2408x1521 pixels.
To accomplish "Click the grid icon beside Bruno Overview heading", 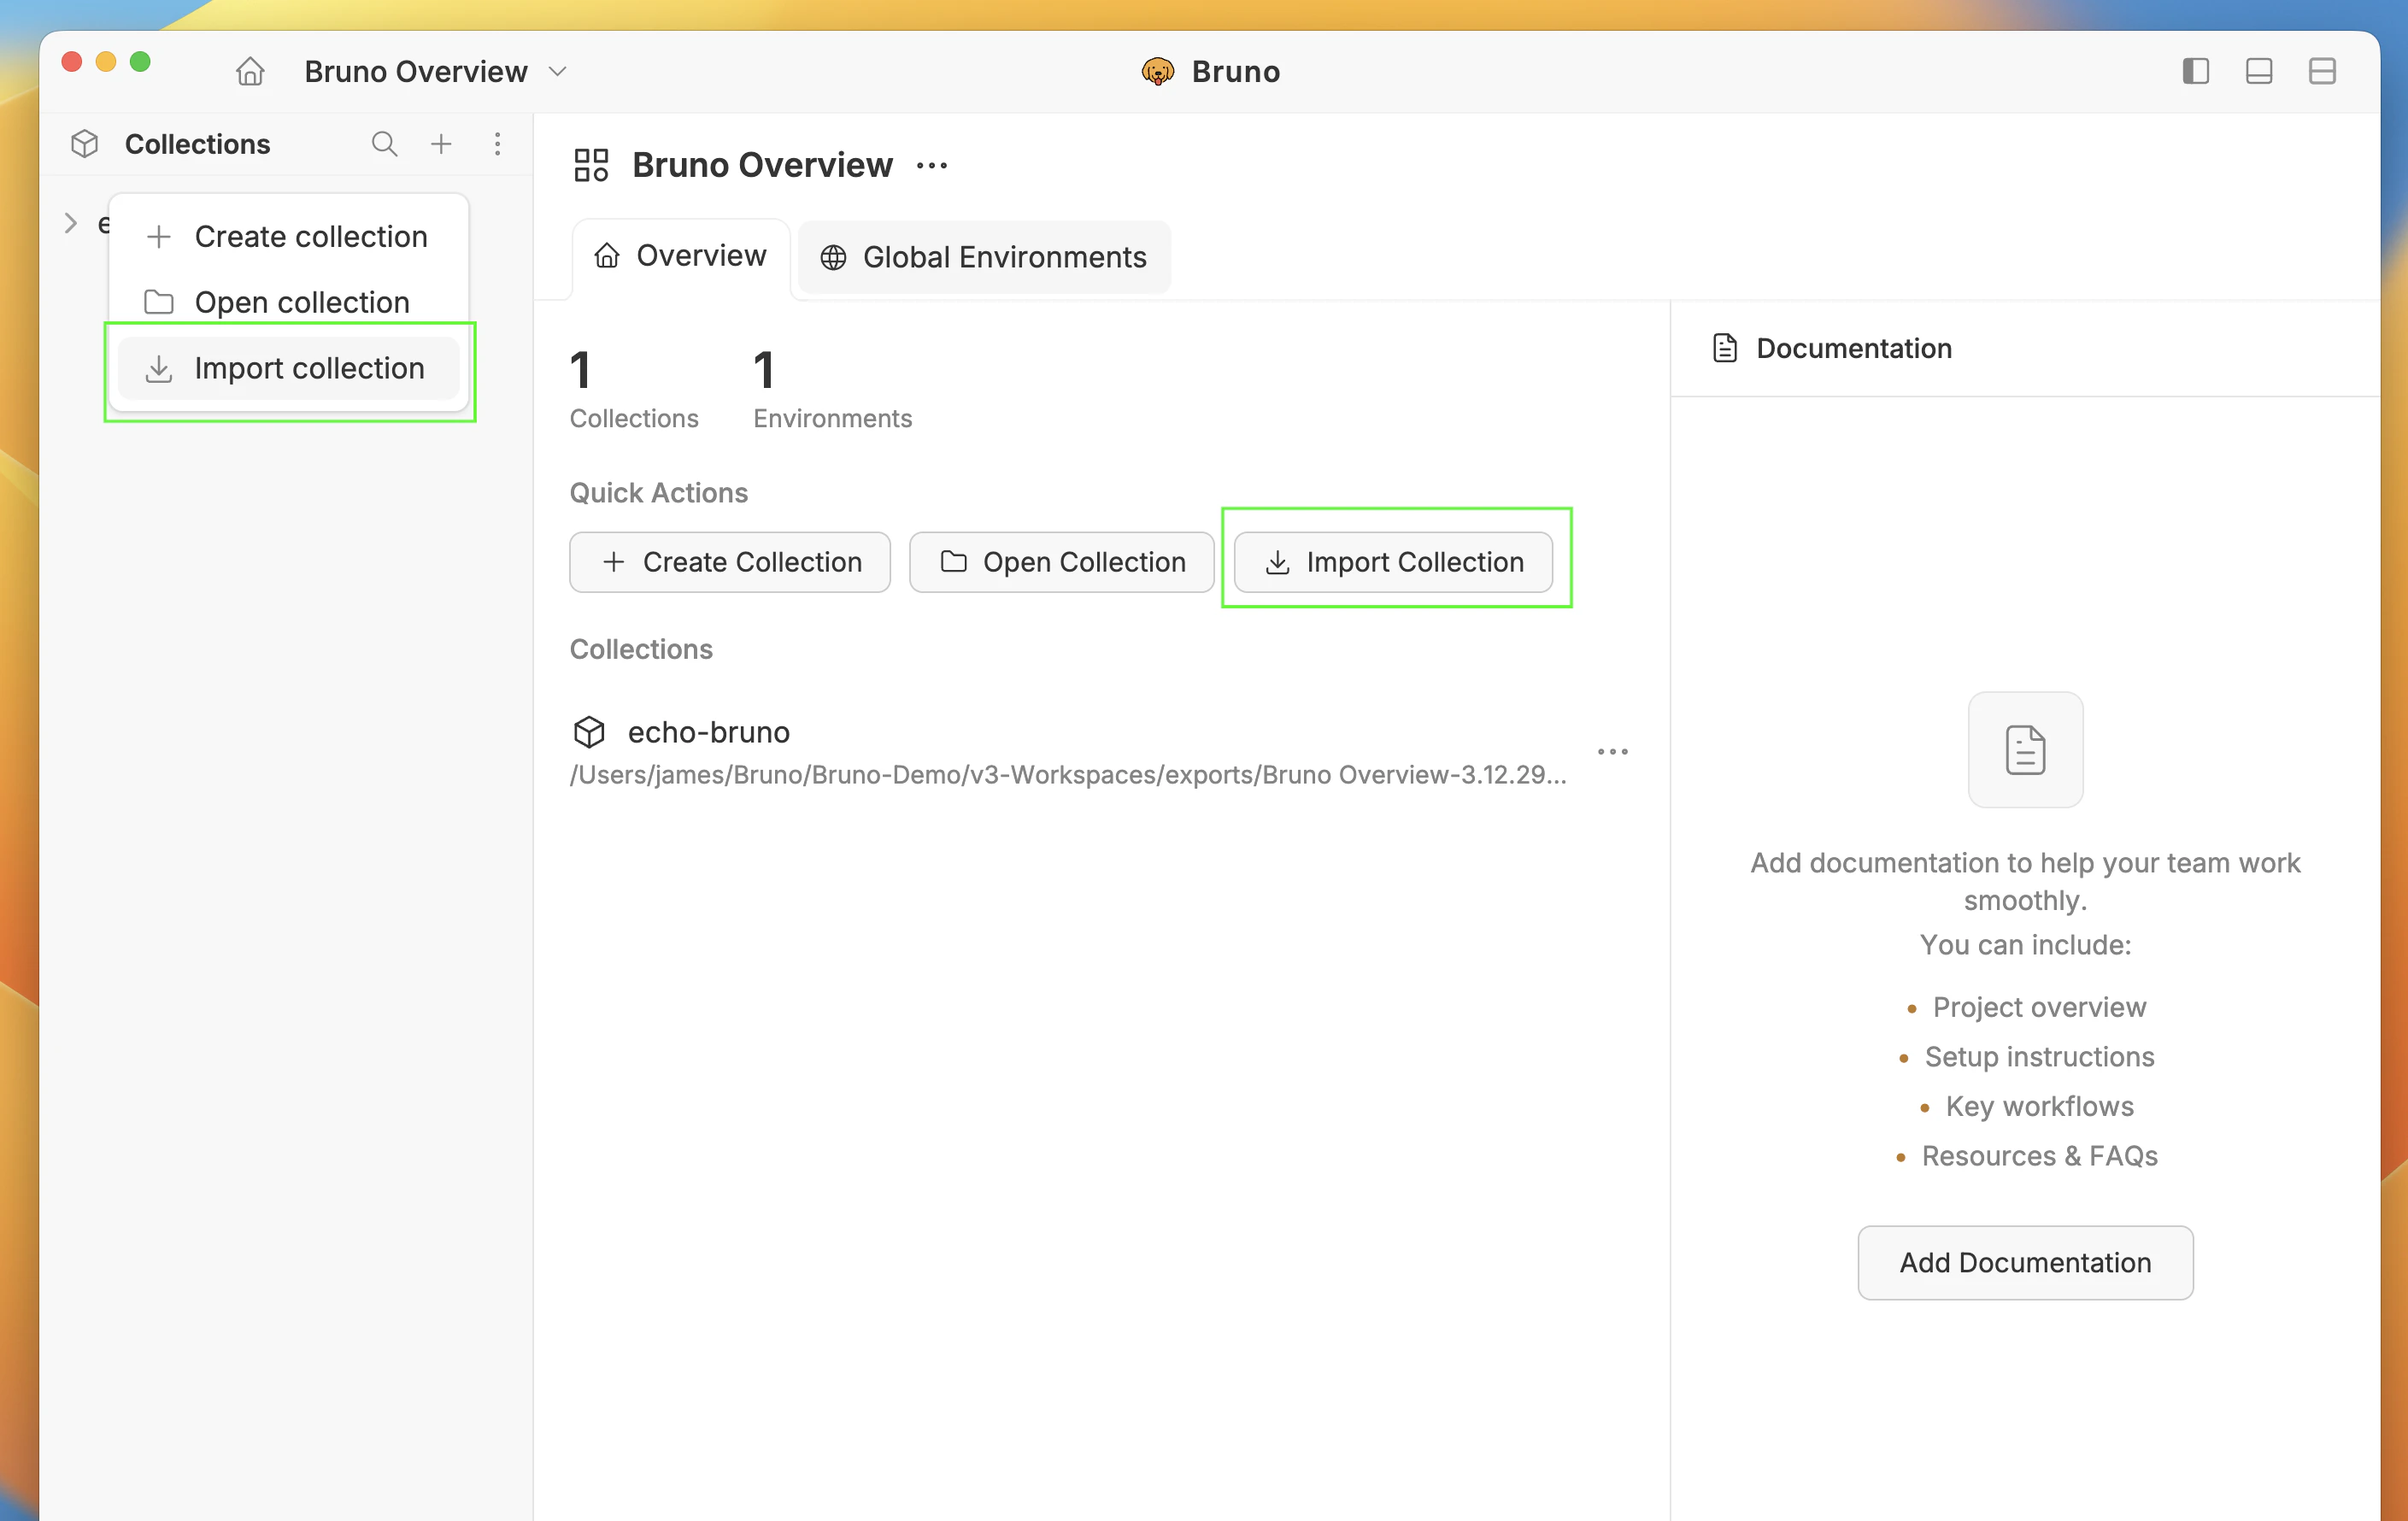I will (x=590, y=164).
